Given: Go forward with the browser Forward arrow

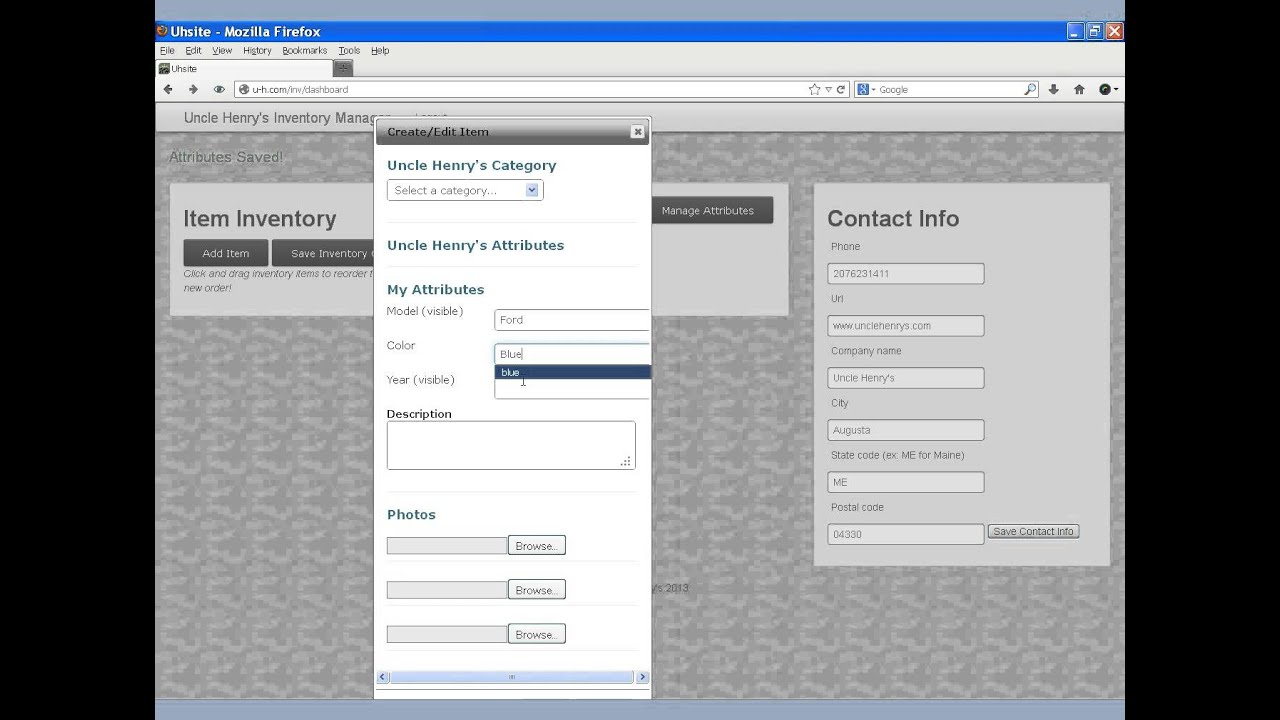Looking at the screenshot, I should pos(193,89).
